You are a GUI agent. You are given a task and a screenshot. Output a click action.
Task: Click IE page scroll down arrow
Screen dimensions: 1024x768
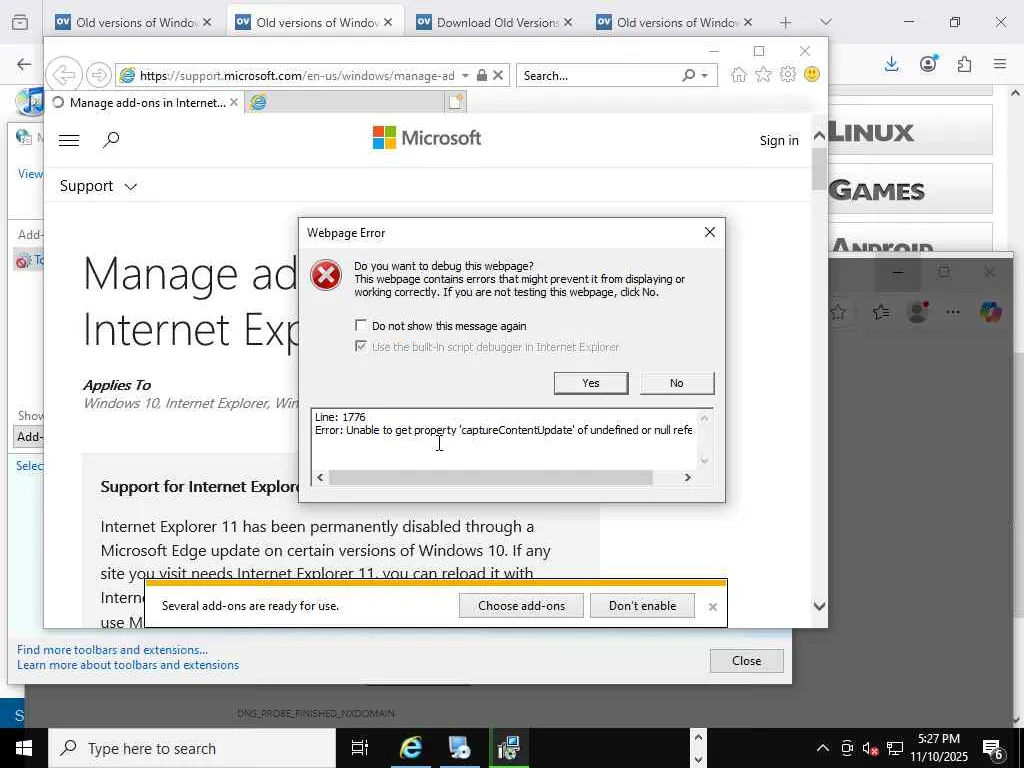click(819, 606)
